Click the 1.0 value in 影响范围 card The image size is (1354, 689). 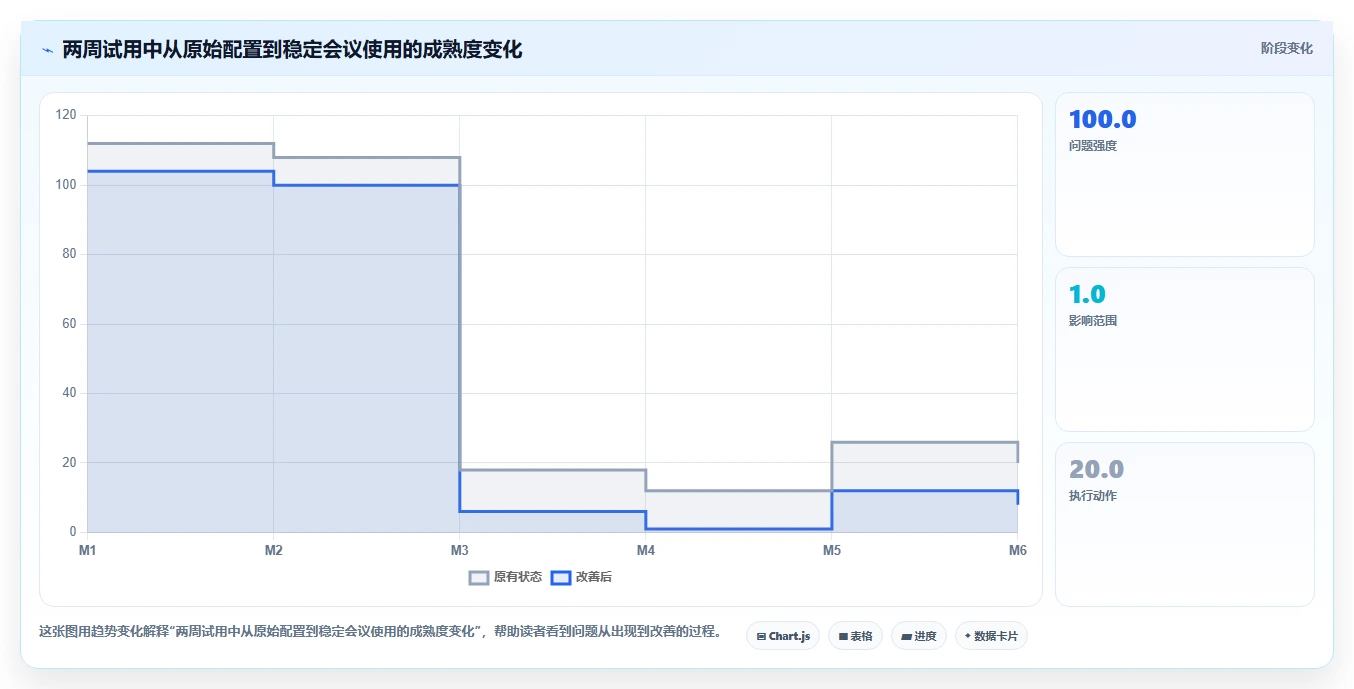pos(1087,295)
